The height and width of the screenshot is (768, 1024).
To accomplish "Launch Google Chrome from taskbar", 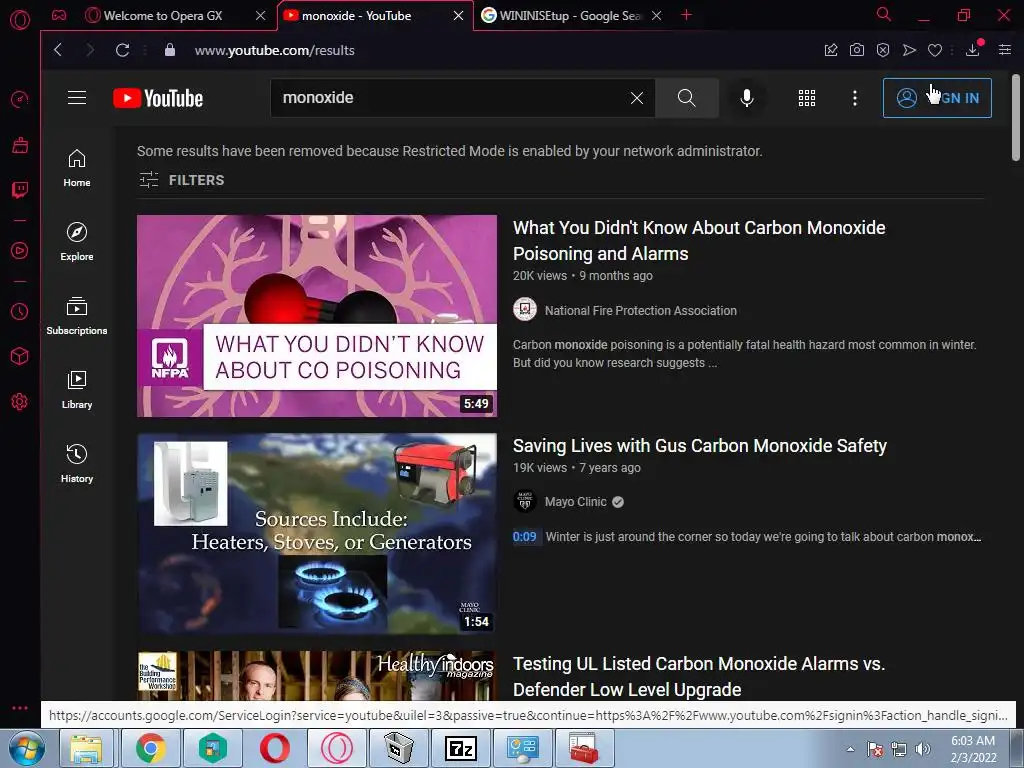I will click(x=150, y=748).
